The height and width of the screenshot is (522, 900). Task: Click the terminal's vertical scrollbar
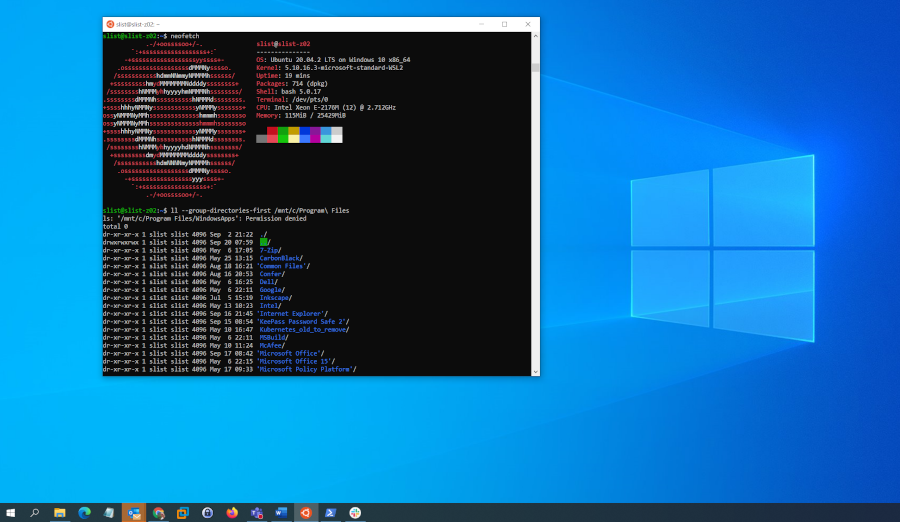[x=535, y=68]
